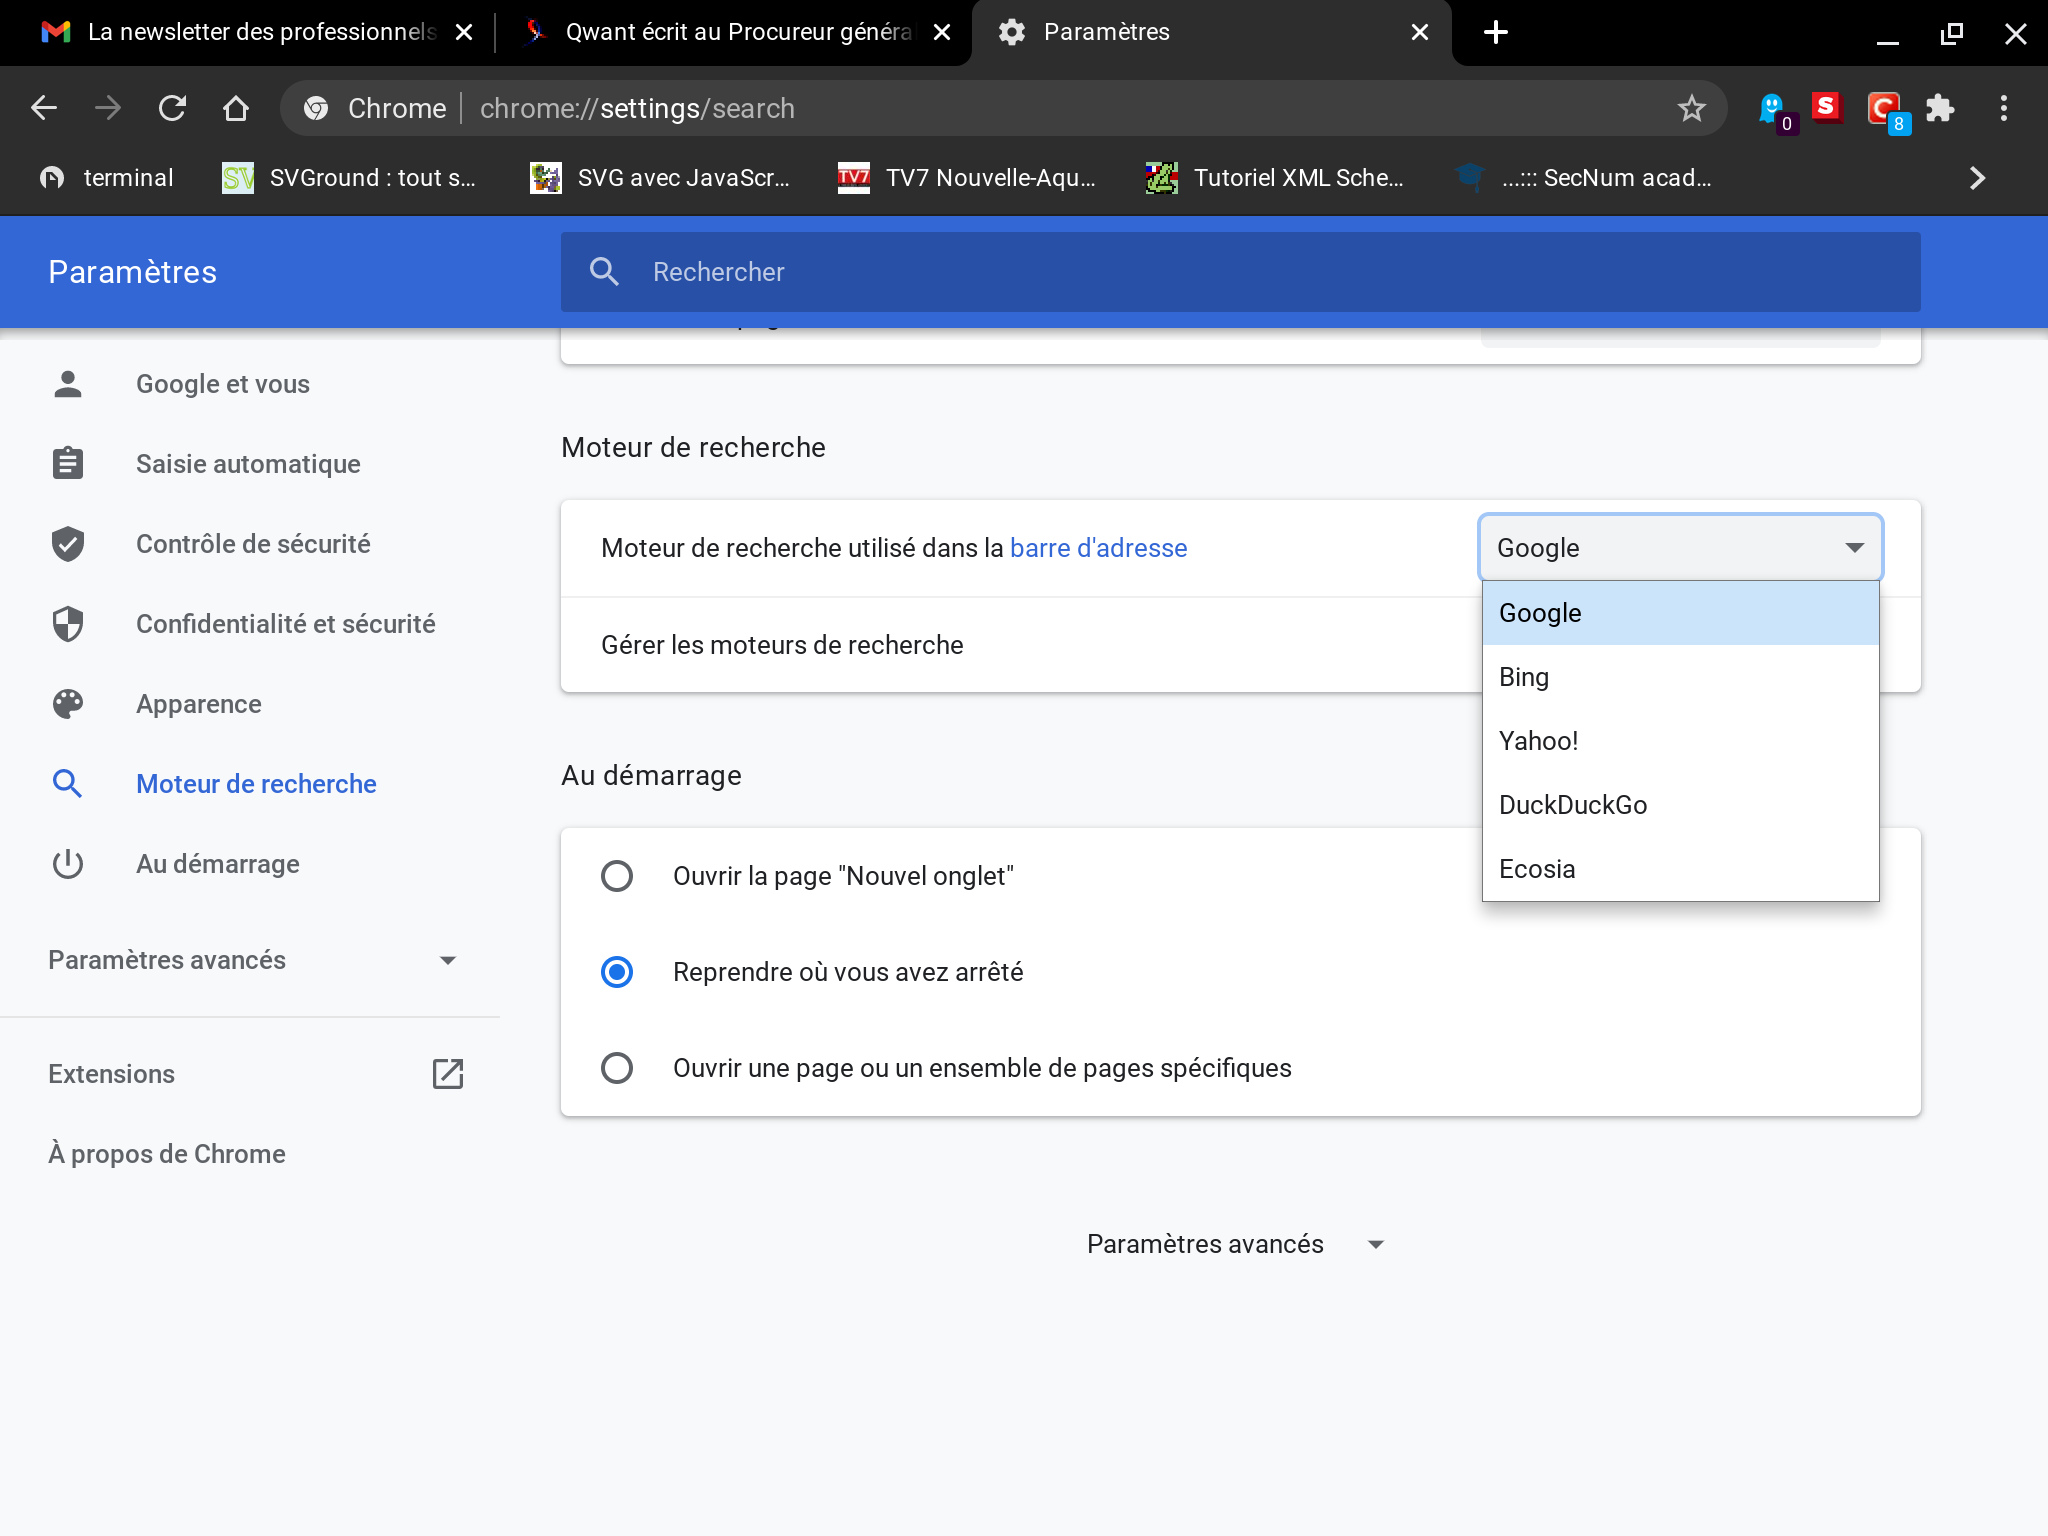The width and height of the screenshot is (2048, 1536).
Task: Open Contrôle de sécurité section
Action: (x=253, y=544)
